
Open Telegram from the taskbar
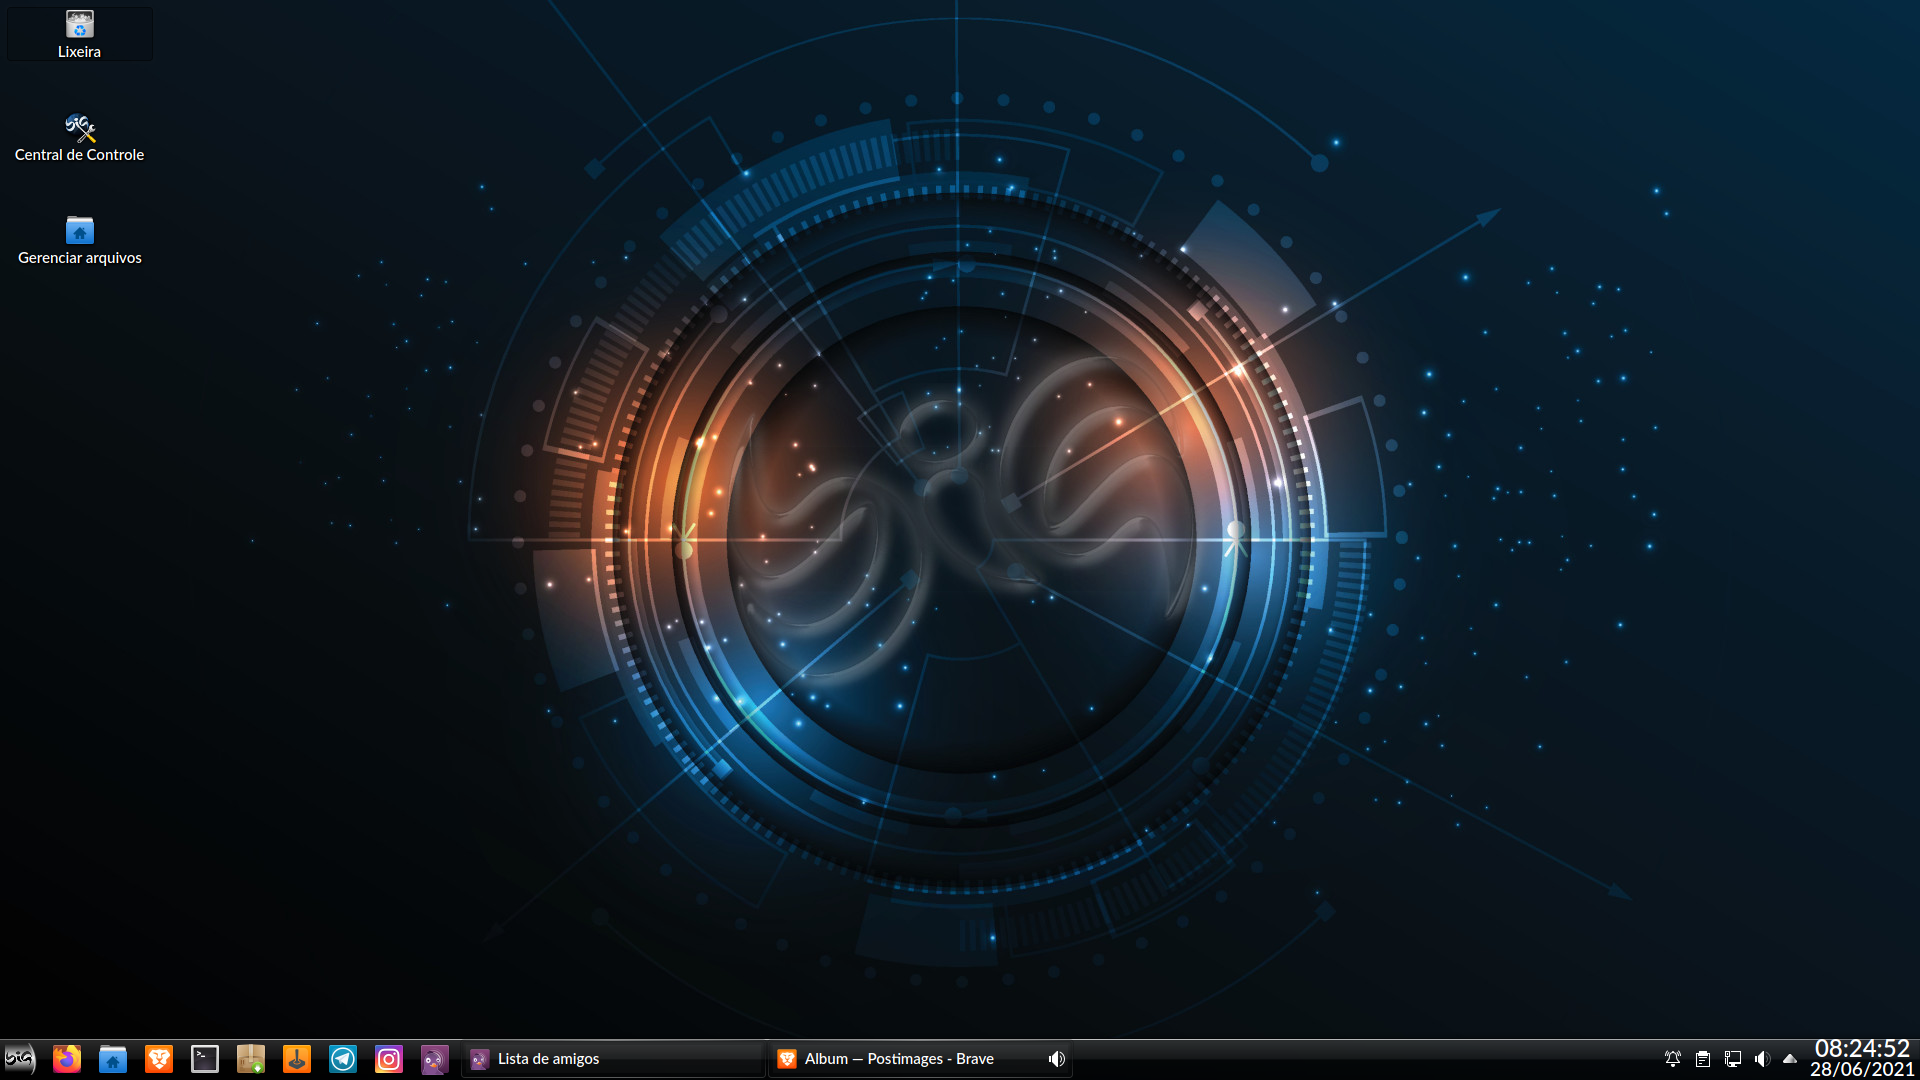(x=343, y=1059)
